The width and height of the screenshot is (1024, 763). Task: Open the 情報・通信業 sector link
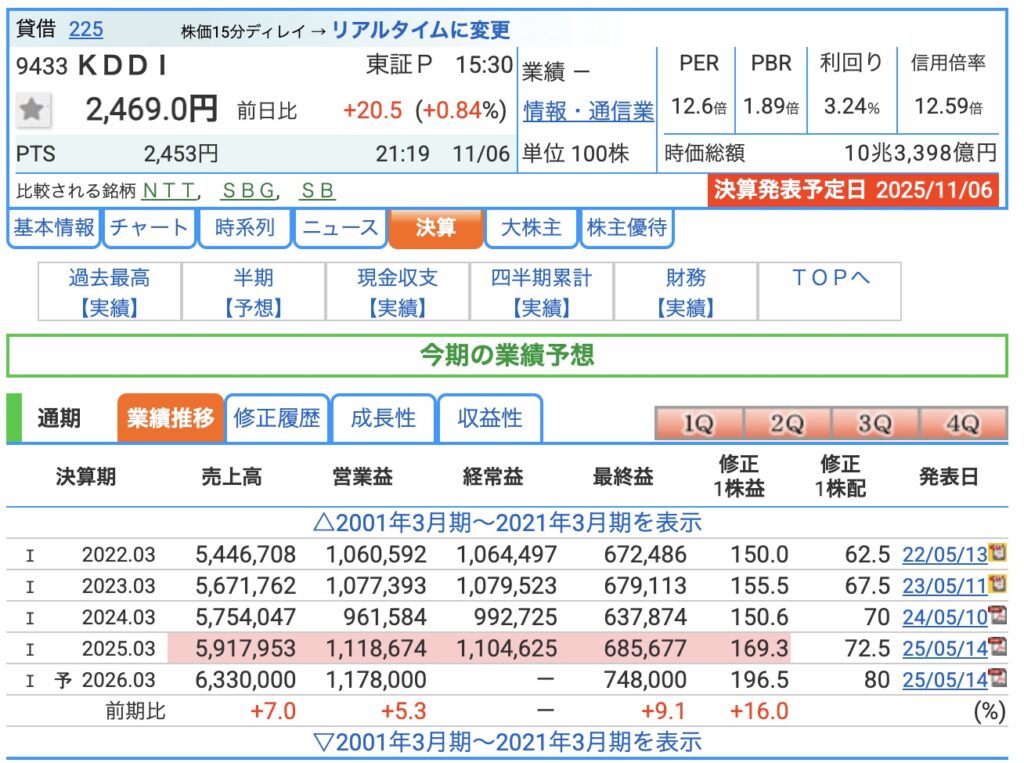588,112
